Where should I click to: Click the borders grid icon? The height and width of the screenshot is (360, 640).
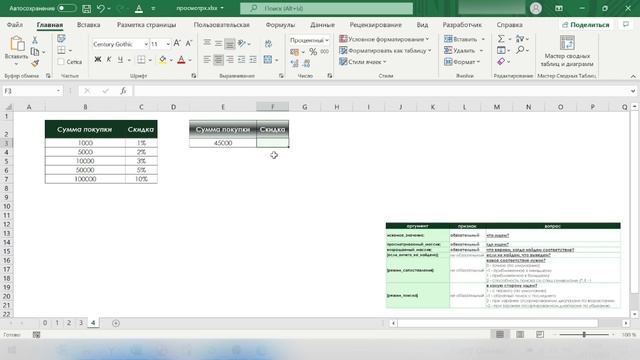pos(141,60)
